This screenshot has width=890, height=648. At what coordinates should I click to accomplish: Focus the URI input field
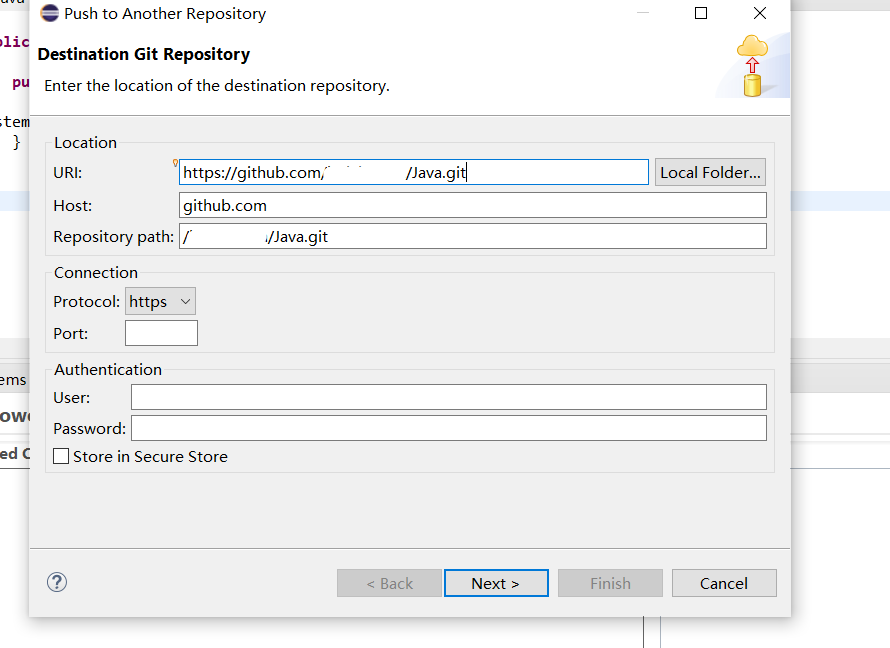pyautogui.click(x=414, y=172)
